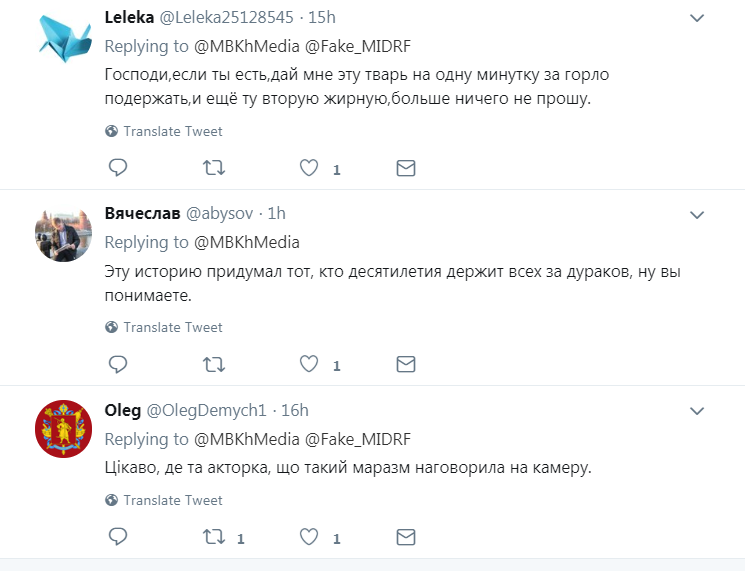Share Вячеслав's tweet by direct message

click(405, 364)
